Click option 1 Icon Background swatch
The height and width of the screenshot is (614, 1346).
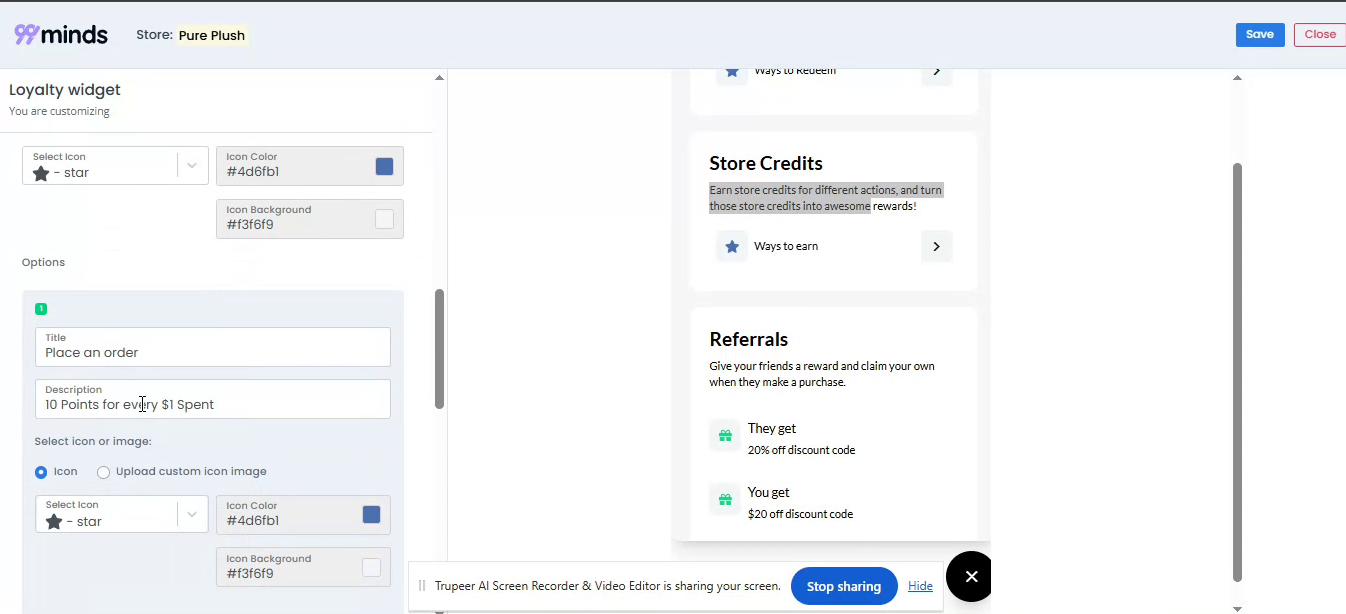click(x=371, y=567)
